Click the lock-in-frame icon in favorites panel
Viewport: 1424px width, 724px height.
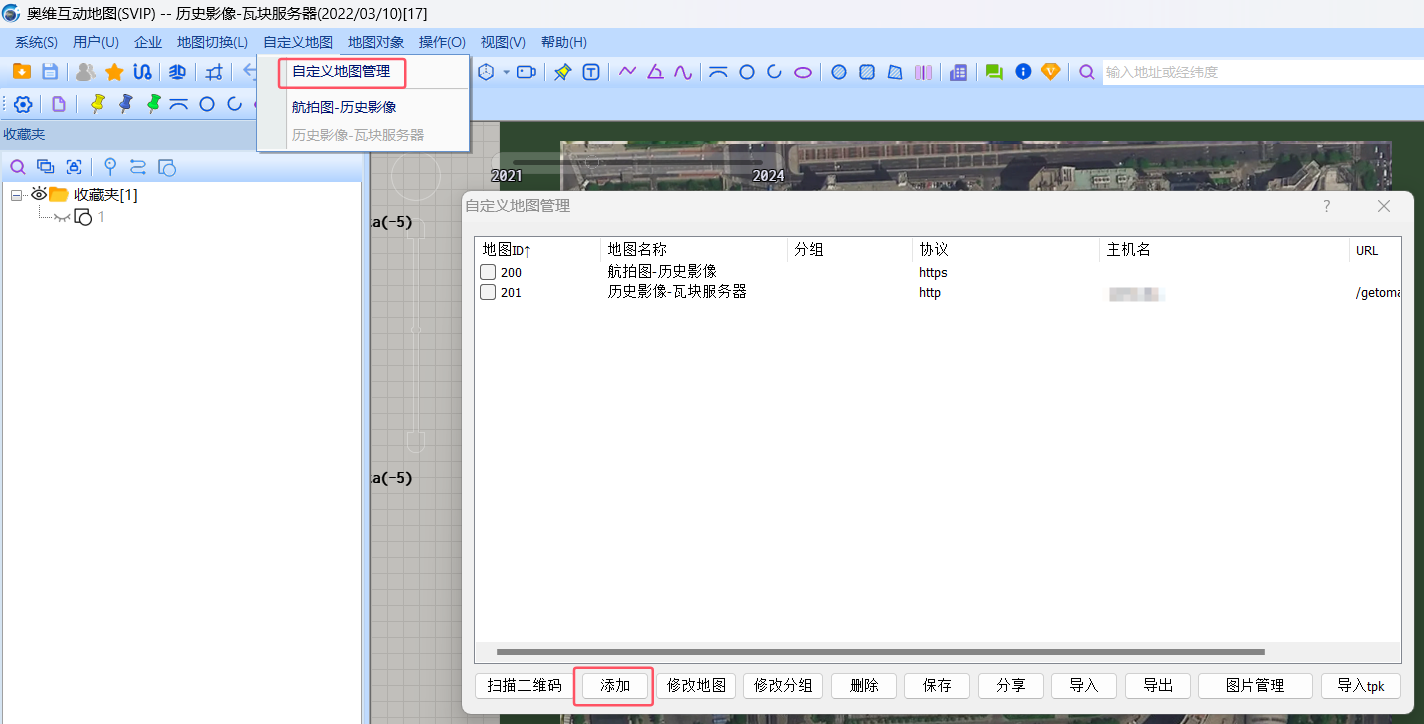tap(74, 167)
